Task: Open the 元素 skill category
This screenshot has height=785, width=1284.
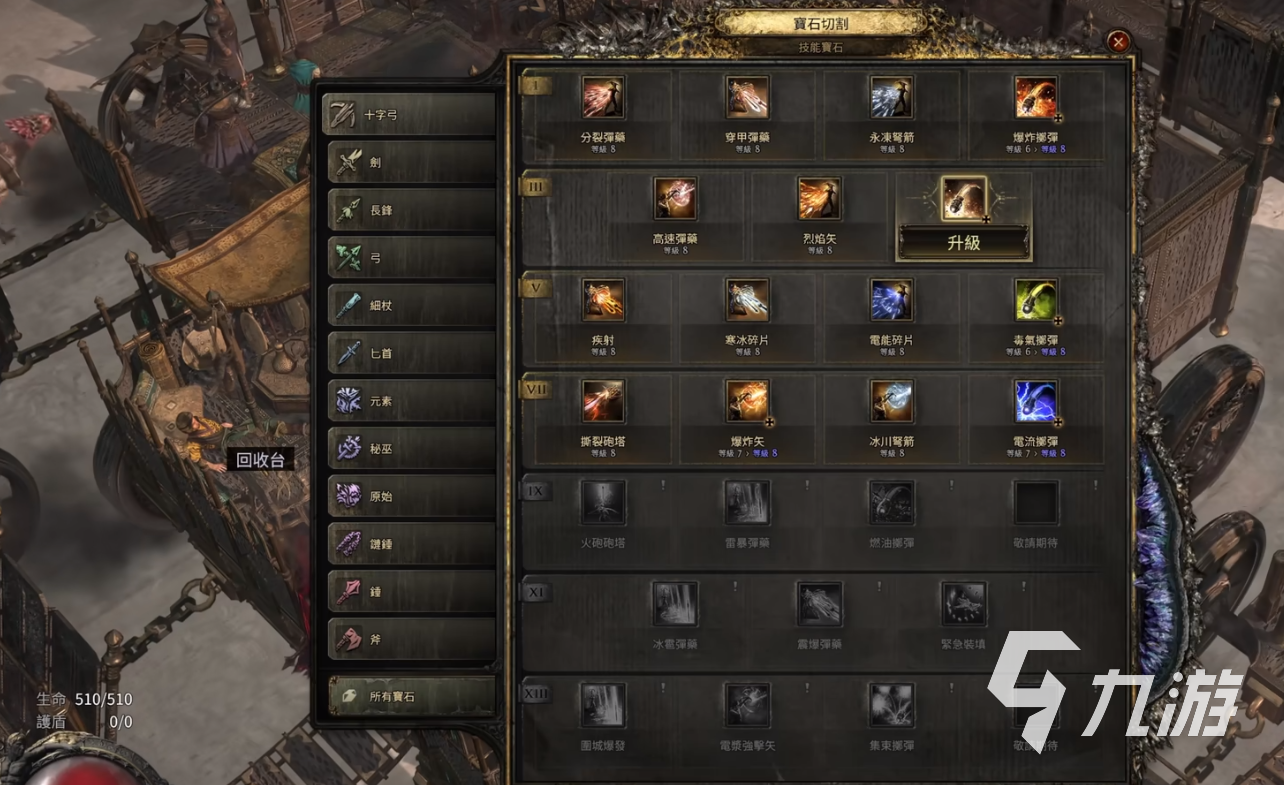Action: [x=411, y=401]
